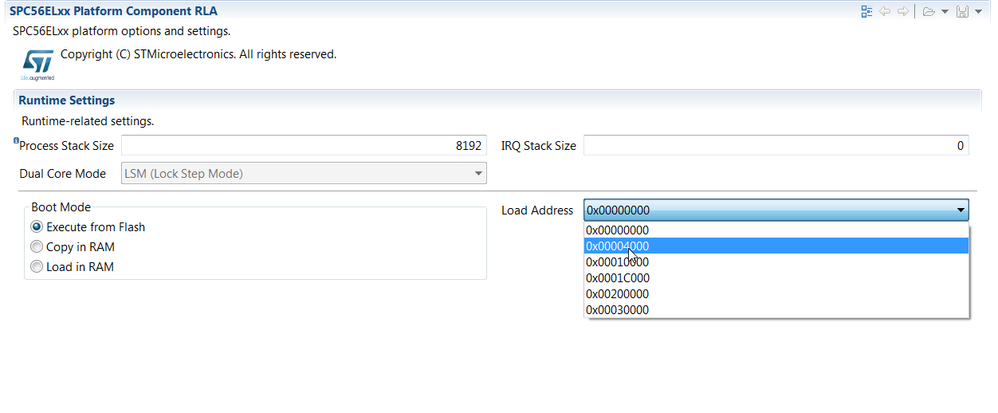Choose load address 0x00010000
This screenshot has height=413, width=998.
point(777,262)
